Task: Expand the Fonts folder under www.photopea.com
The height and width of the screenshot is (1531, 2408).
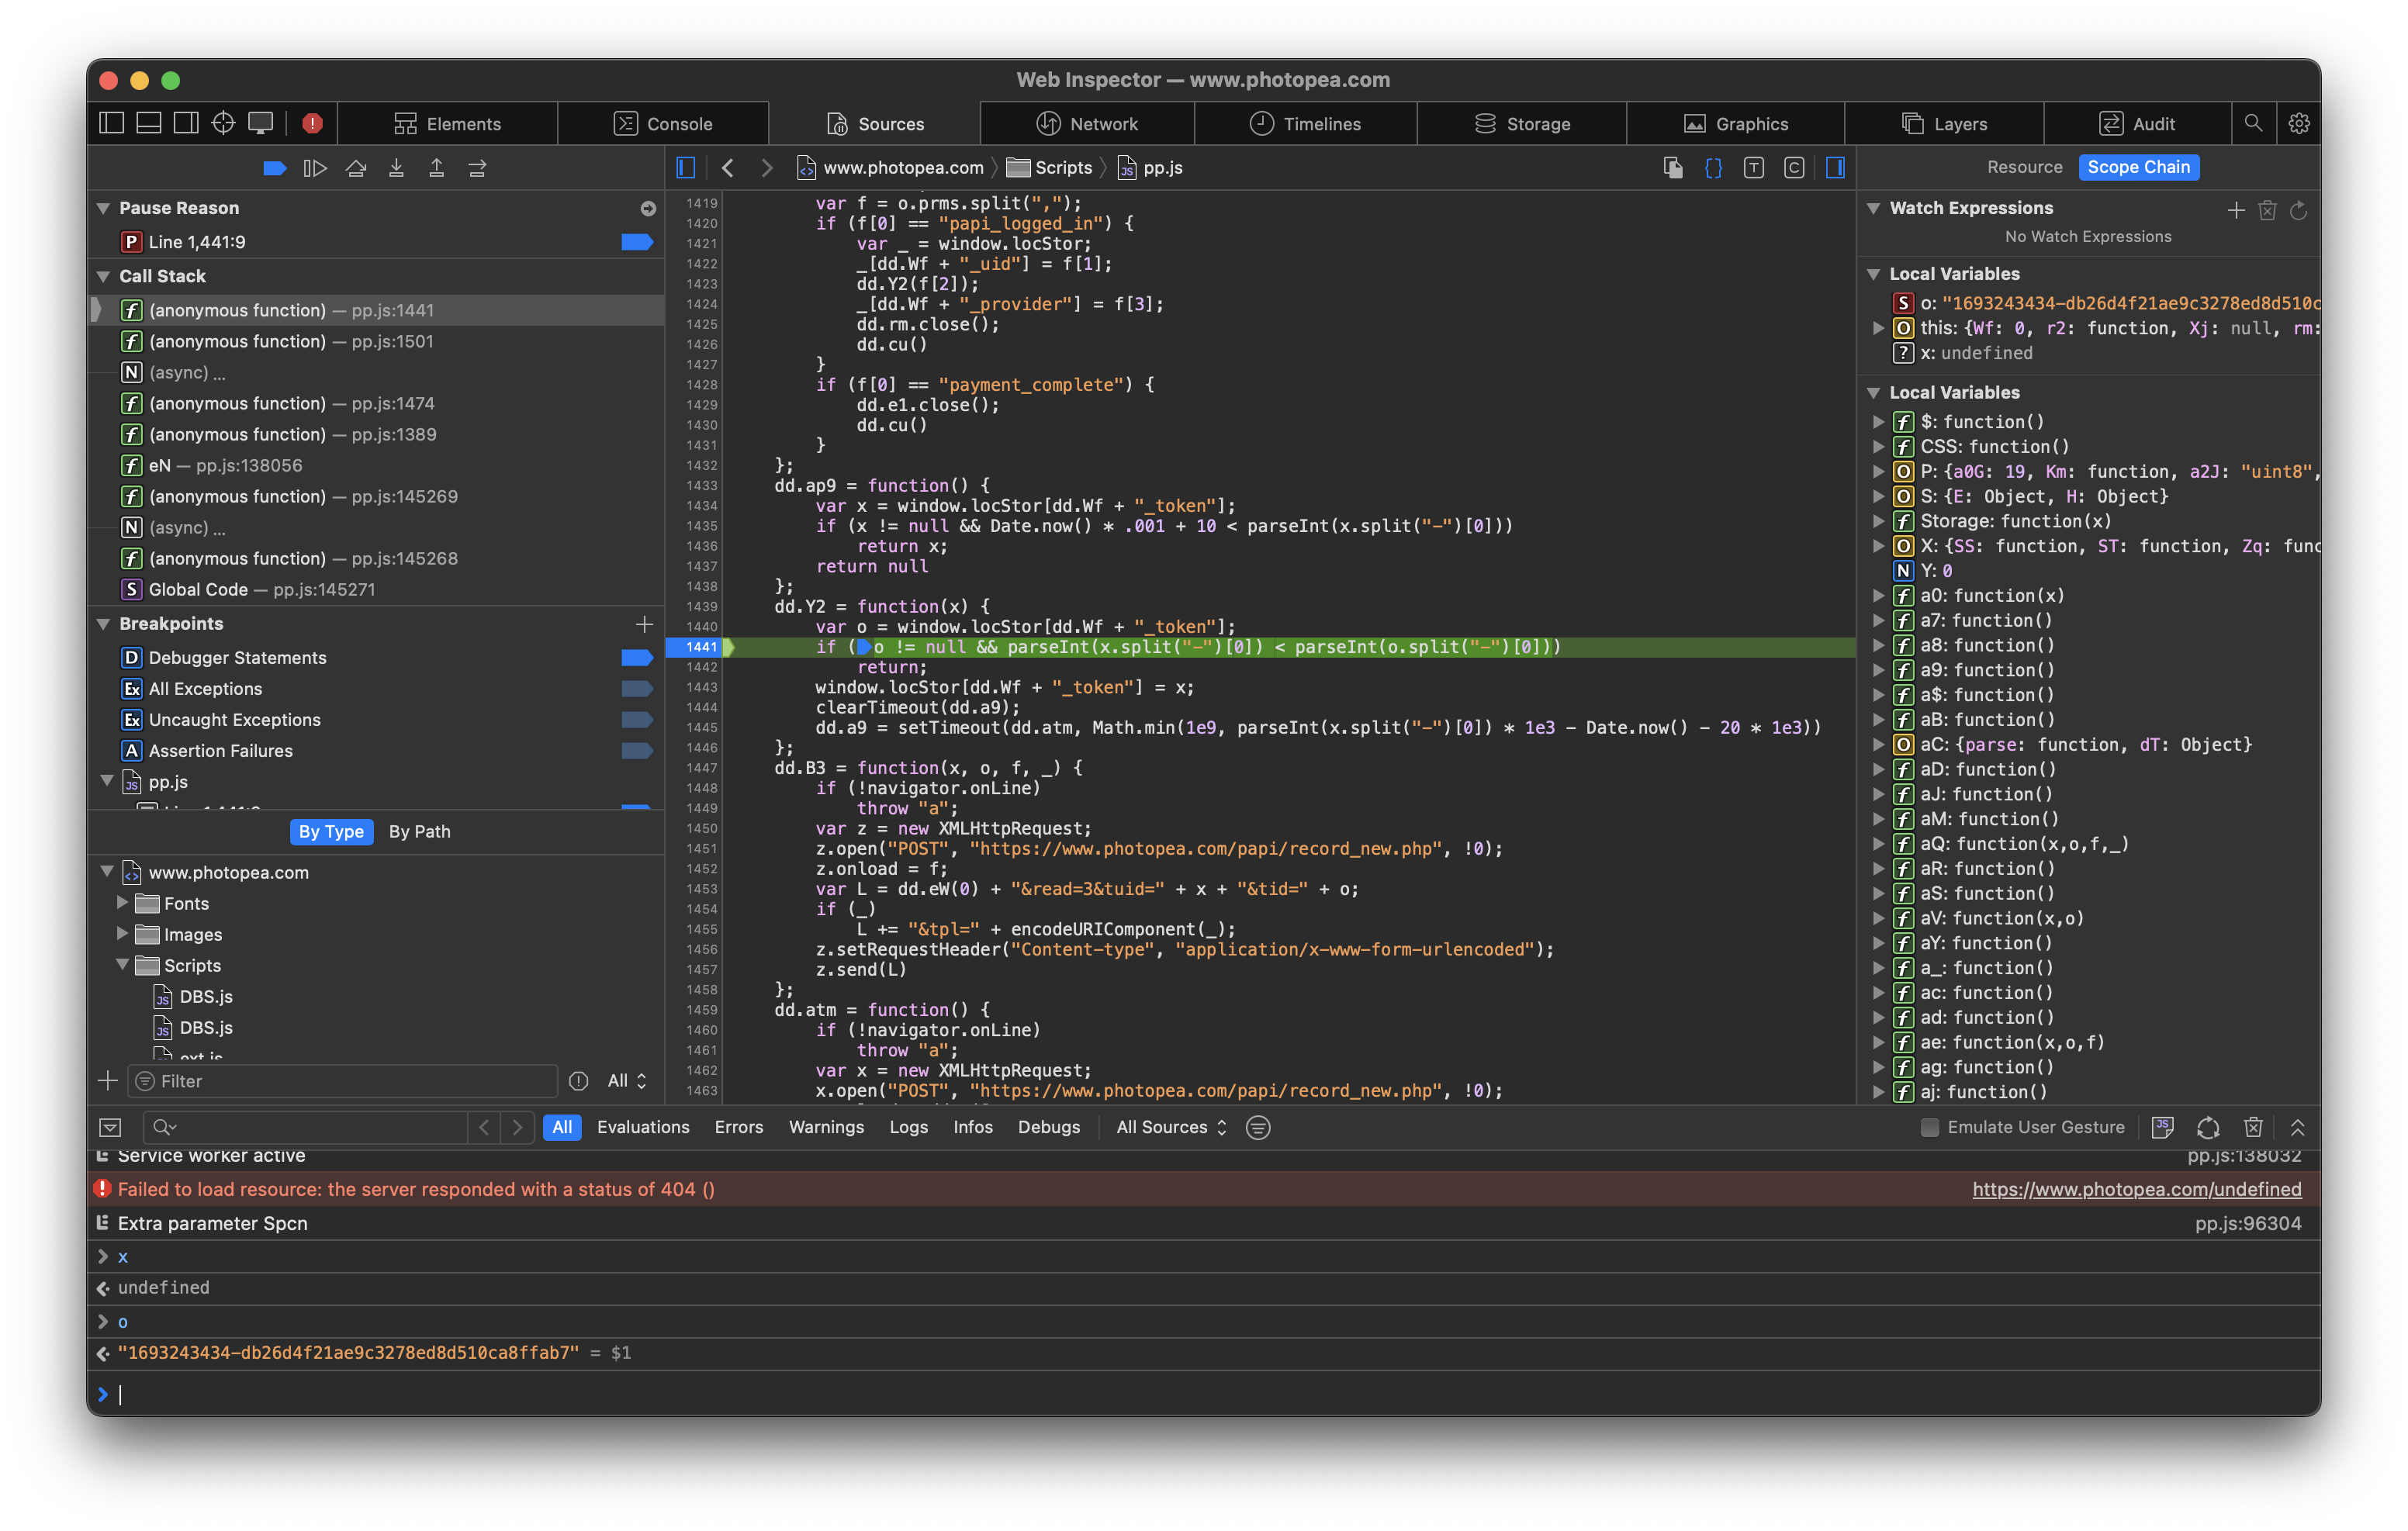Action: 121,903
